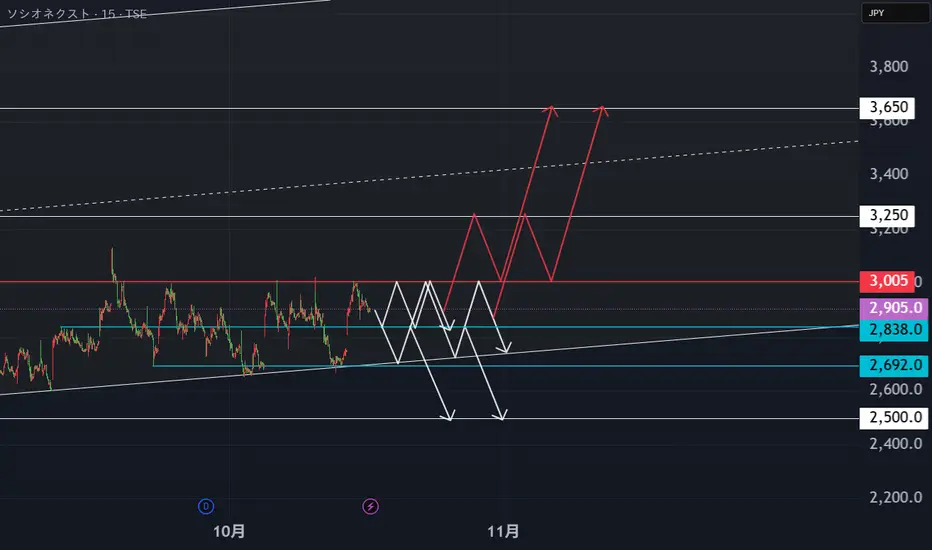Click the 11月 date axis label
This screenshot has height=550, width=932.
click(x=503, y=532)
